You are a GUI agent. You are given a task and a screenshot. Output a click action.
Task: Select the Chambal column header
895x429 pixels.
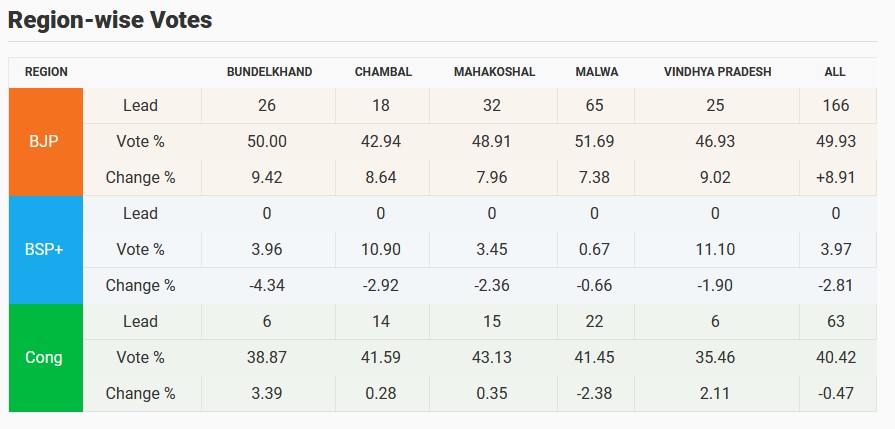(x=383, y=72)
